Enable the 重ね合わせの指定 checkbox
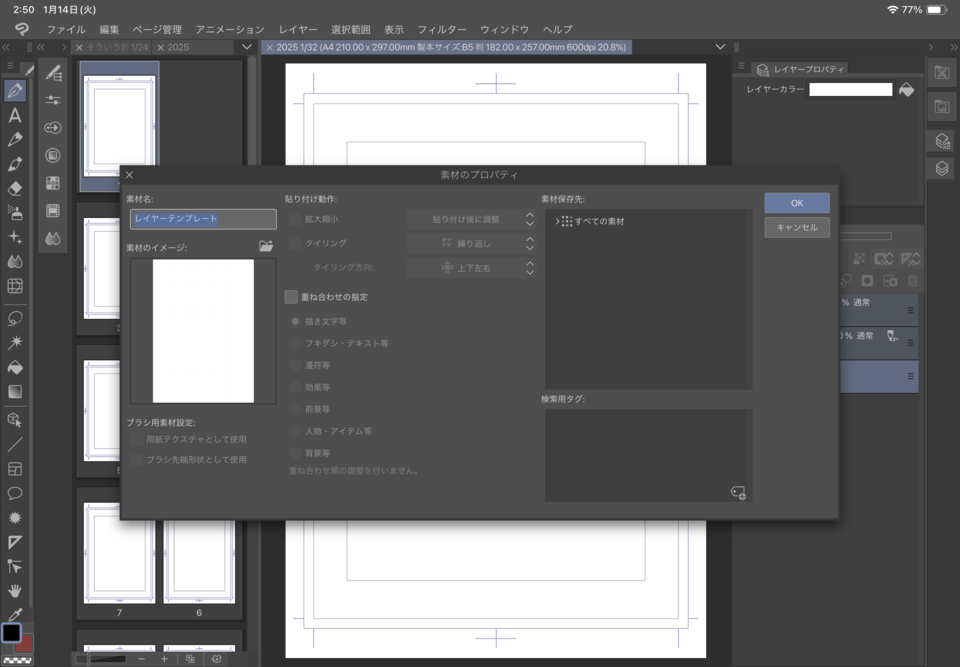This screenshot has width=960, height=667. (291, 297)
